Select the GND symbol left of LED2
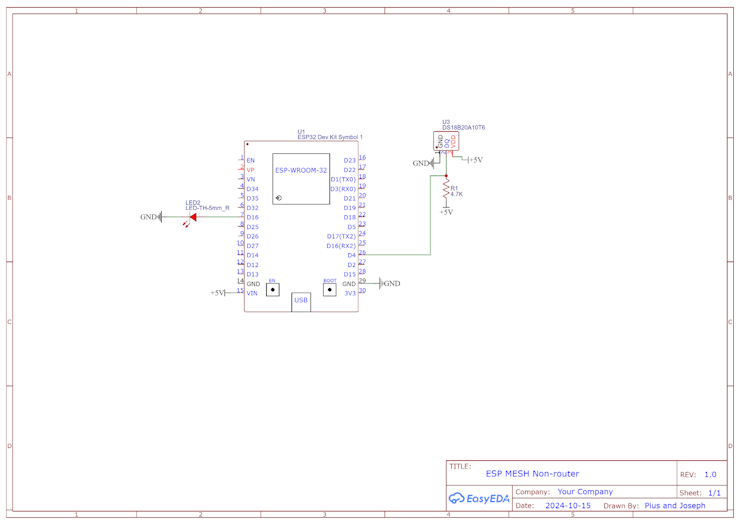This screenshot has height=524, width=740. 151,217
